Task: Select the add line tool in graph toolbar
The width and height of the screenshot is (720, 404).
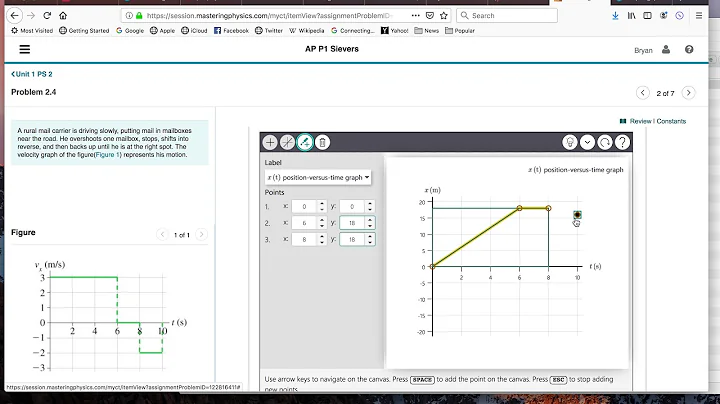Action: 287,142
